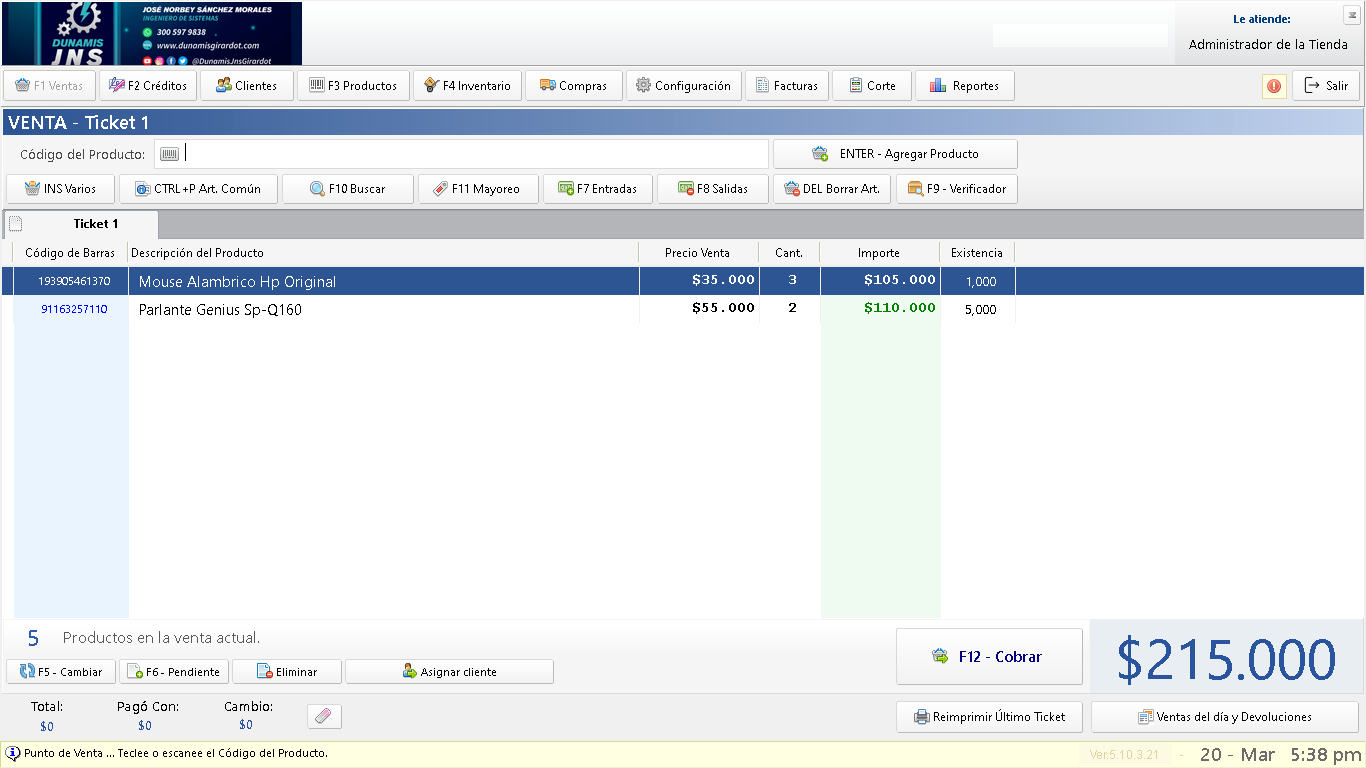Screen dimensions: 1366x768
Task: Open the Facturas module
Action: click(787, 86)
